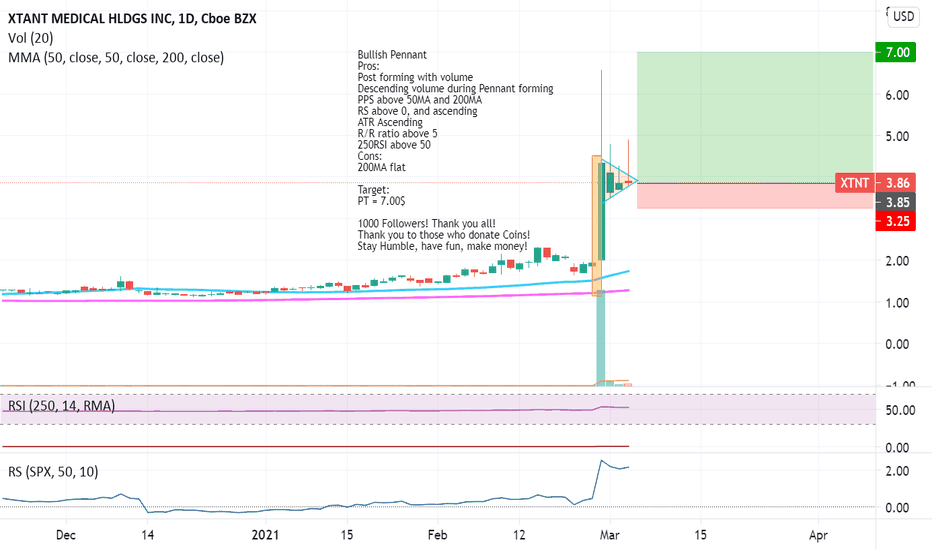Click the 'Mar' date label on time axis
The image size is (932, 550).
609,535
